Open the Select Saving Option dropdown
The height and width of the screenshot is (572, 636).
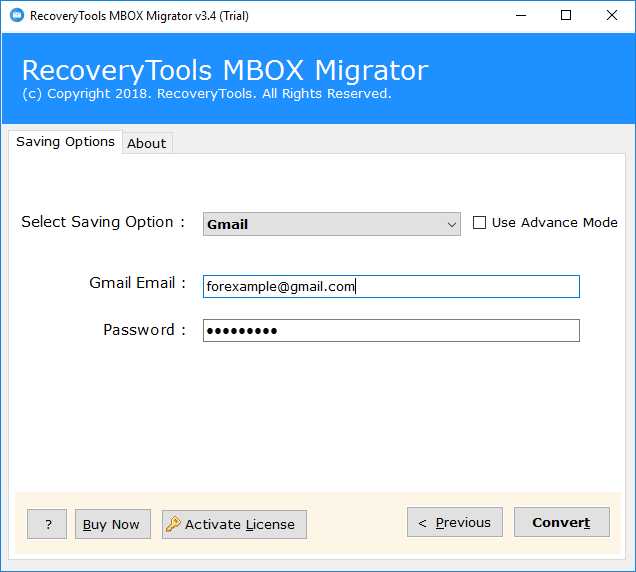[331, 224]
